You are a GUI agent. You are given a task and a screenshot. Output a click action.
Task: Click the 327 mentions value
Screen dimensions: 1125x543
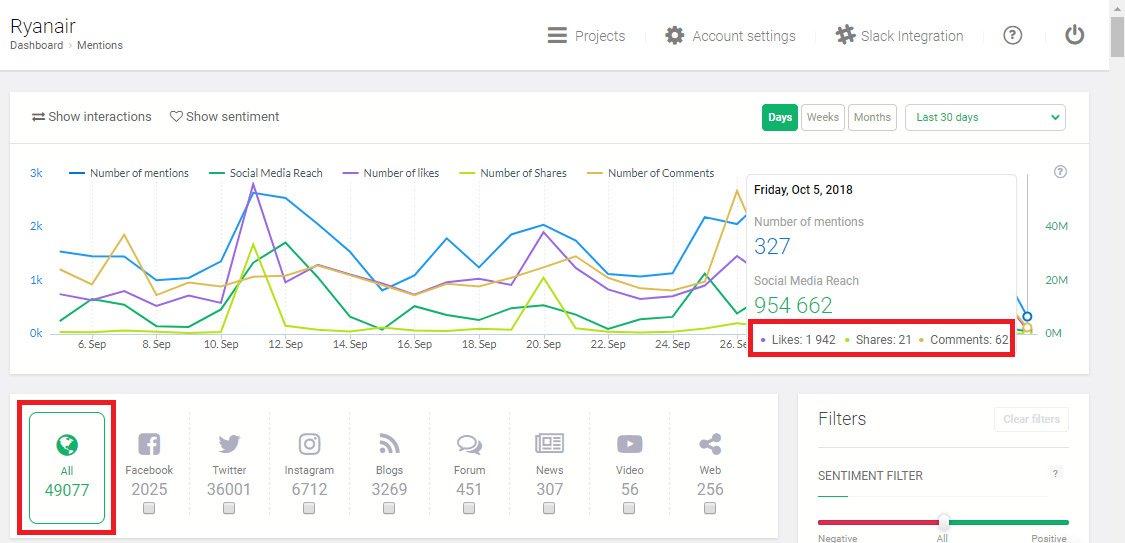click(x=772, y=247)
